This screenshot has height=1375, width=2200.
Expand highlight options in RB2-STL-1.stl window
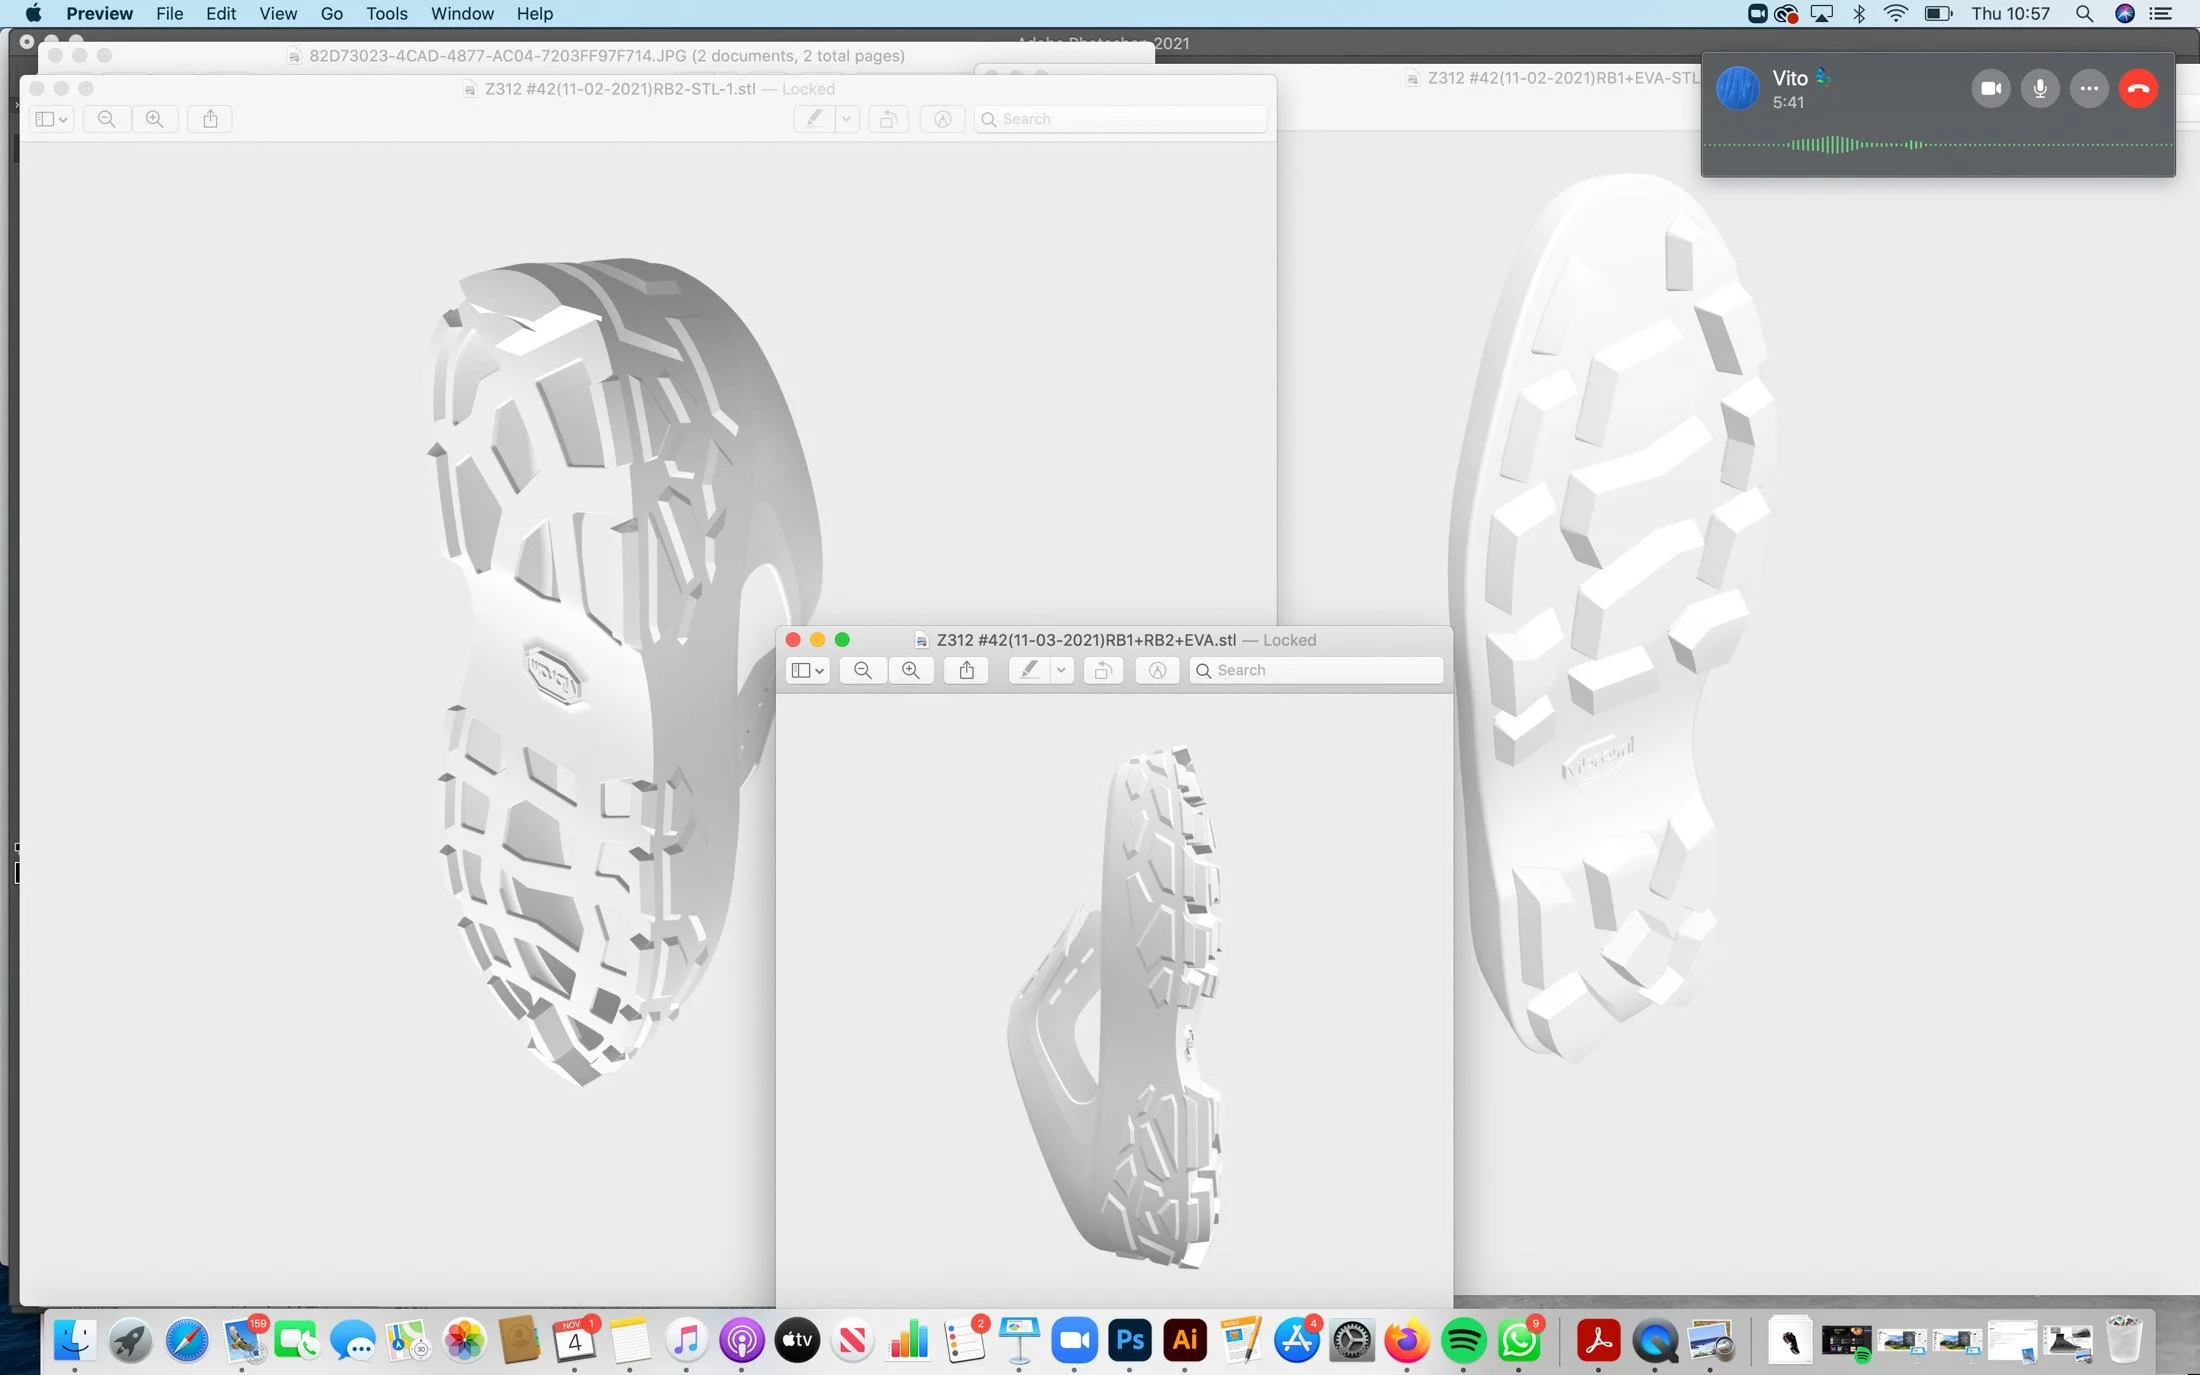847,119
